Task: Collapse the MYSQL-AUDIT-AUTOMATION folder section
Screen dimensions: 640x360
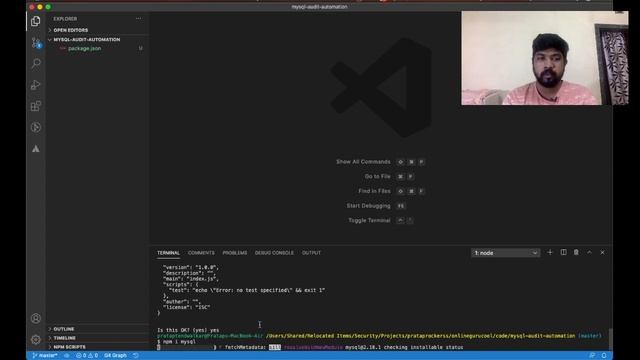Action: [x=97, y=40]
